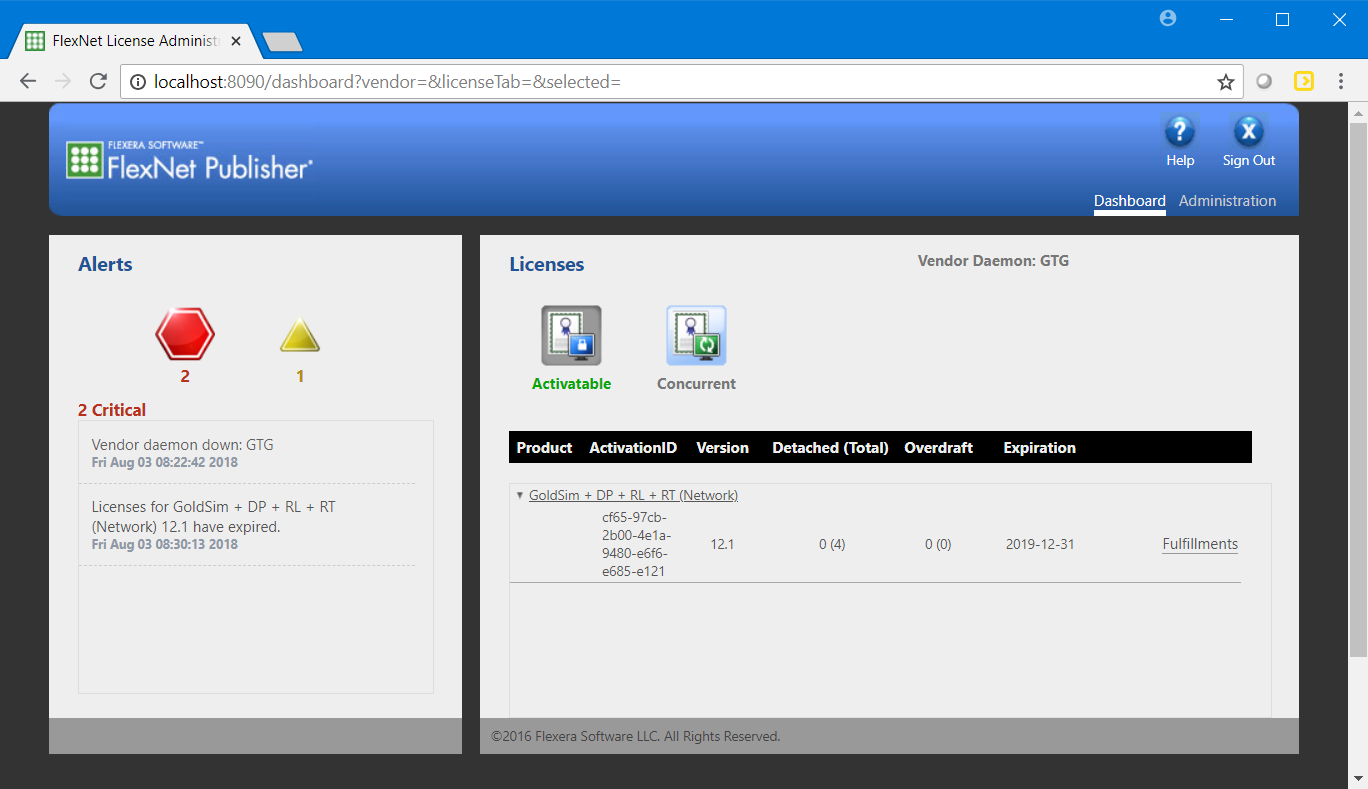Screen dimensions: 1368x789
Task: View site information icon in address bar
Action: (138, 82)
